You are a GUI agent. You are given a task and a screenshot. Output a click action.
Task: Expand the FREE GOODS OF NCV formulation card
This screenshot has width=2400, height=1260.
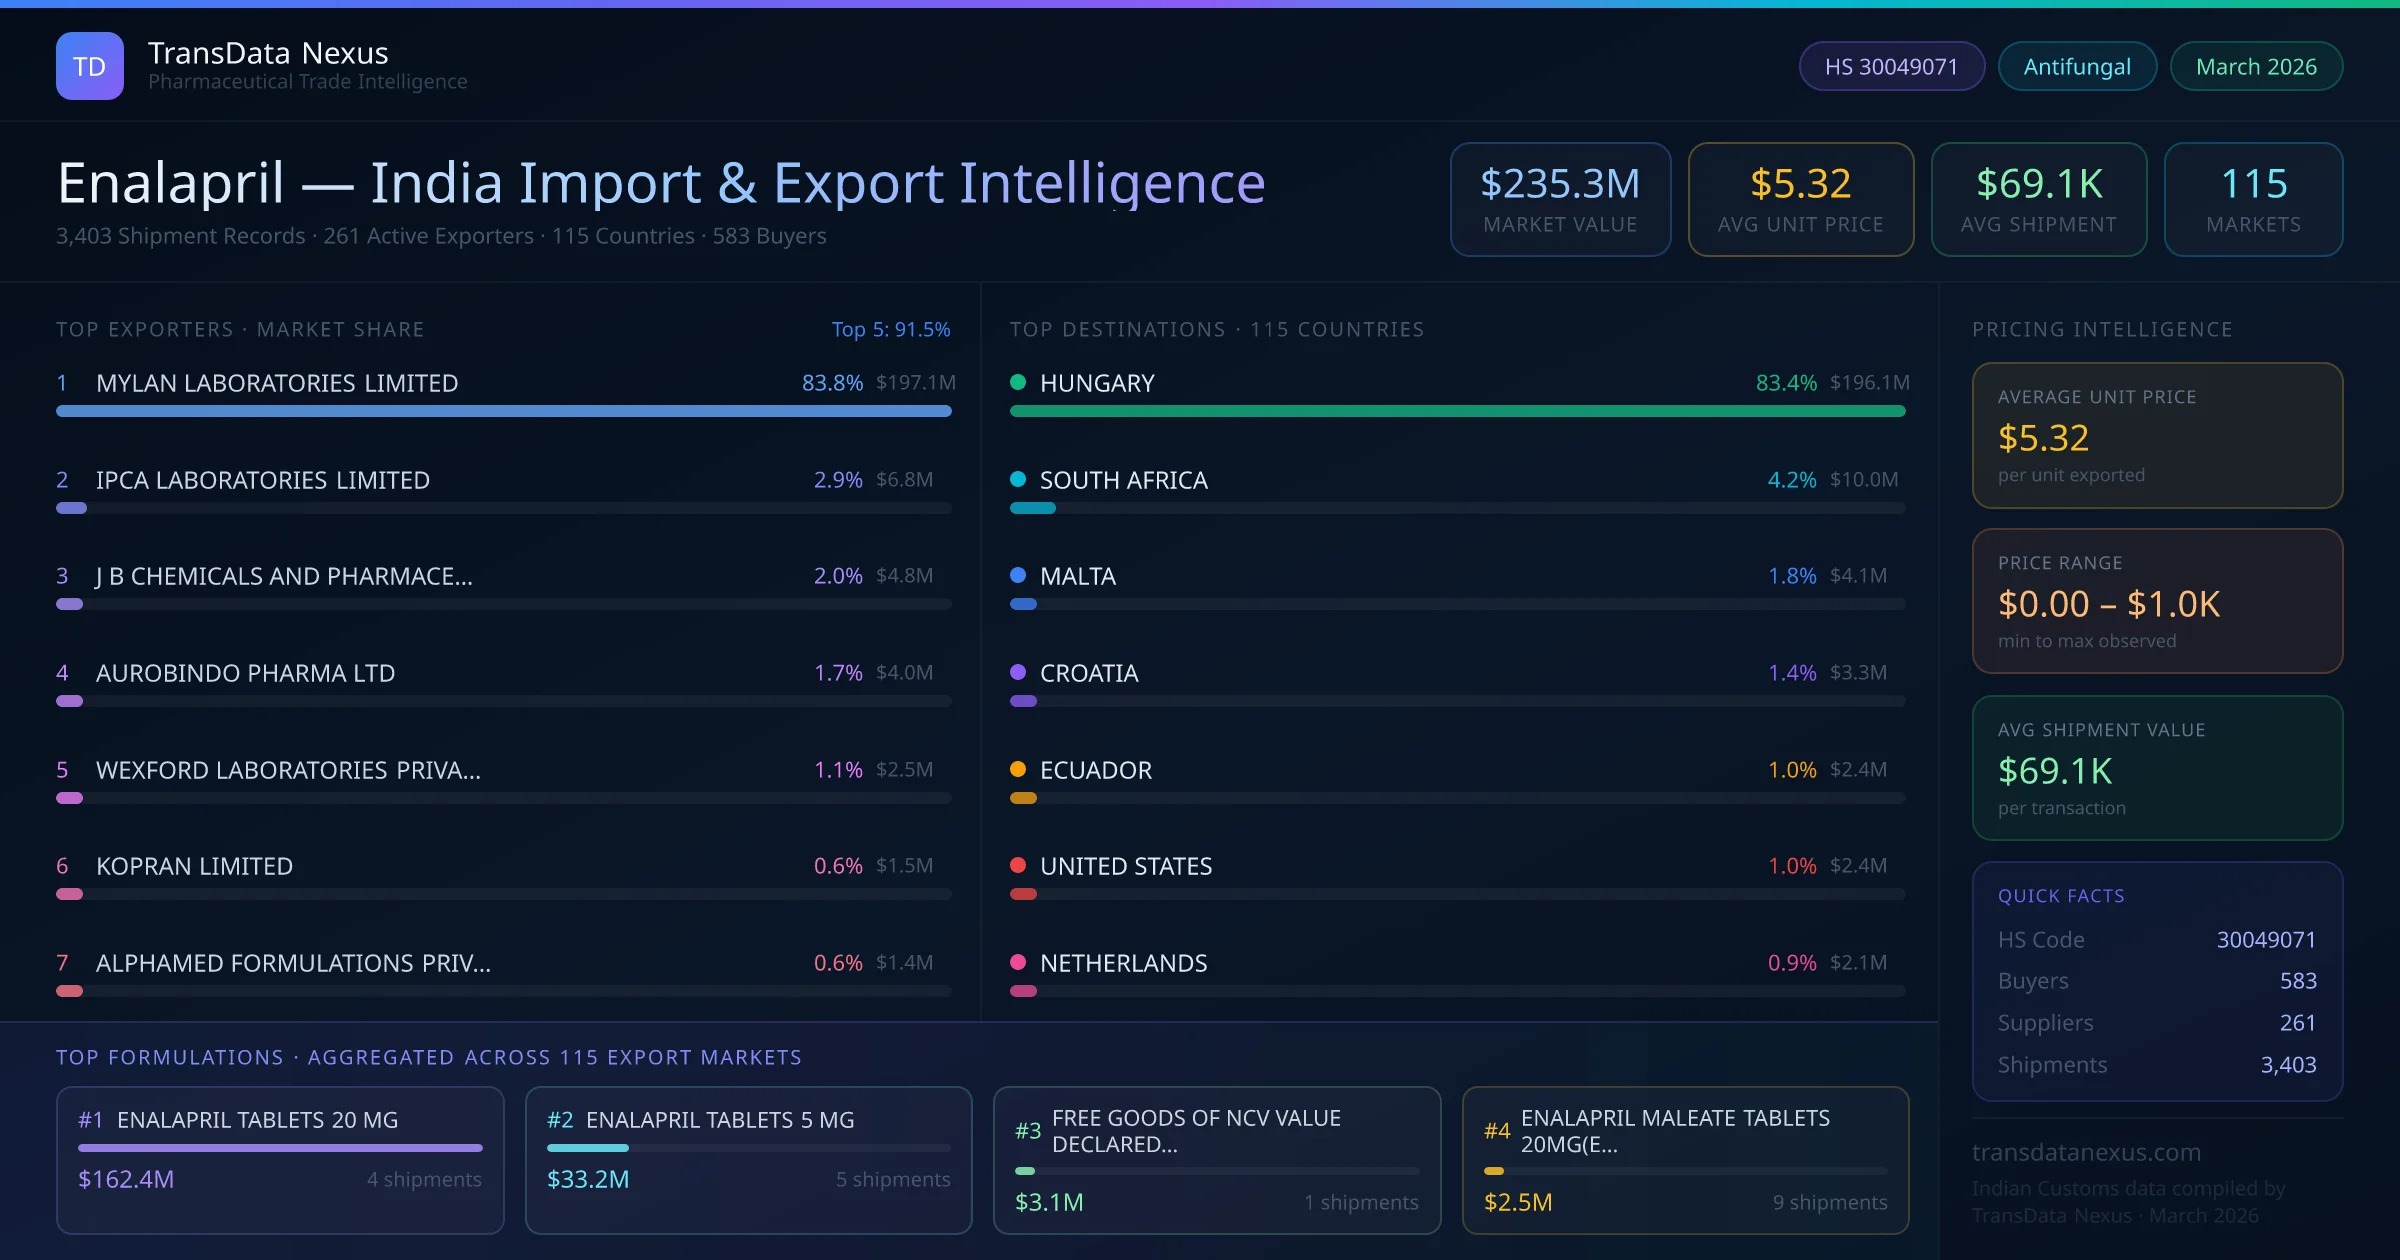(x=1216, y=1160)
